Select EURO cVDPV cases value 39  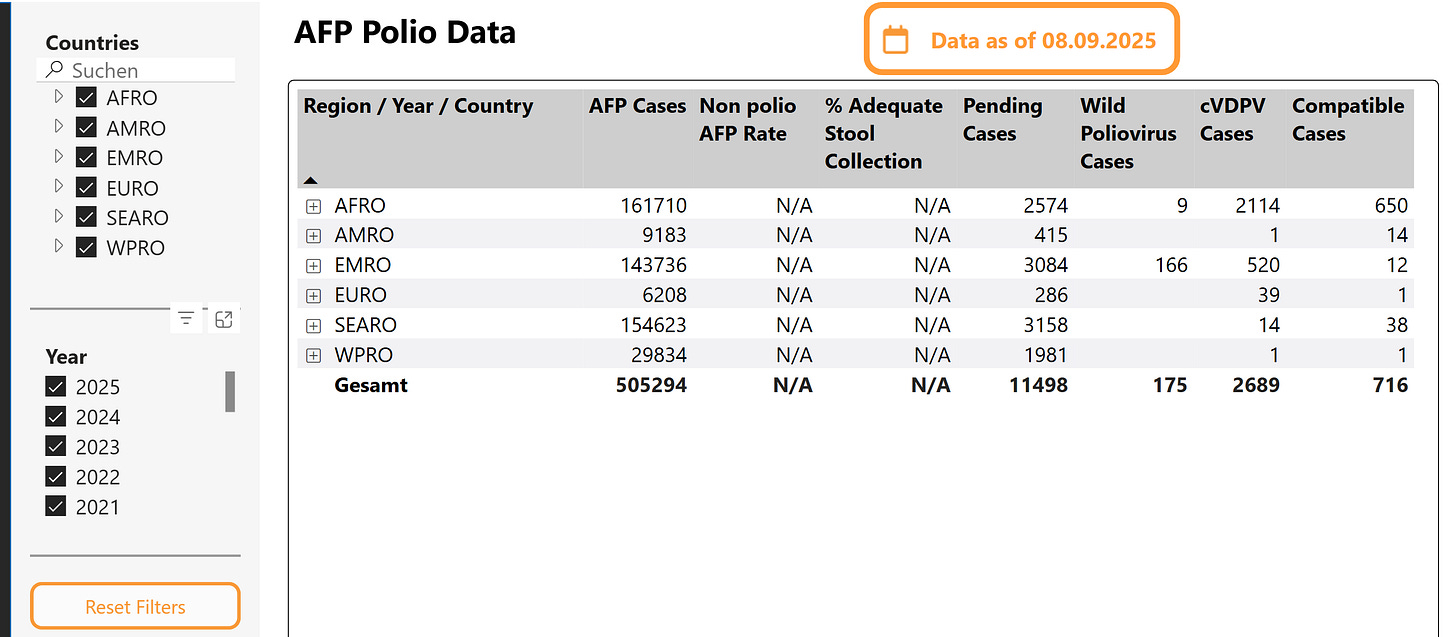click(x=1268, y=295)
